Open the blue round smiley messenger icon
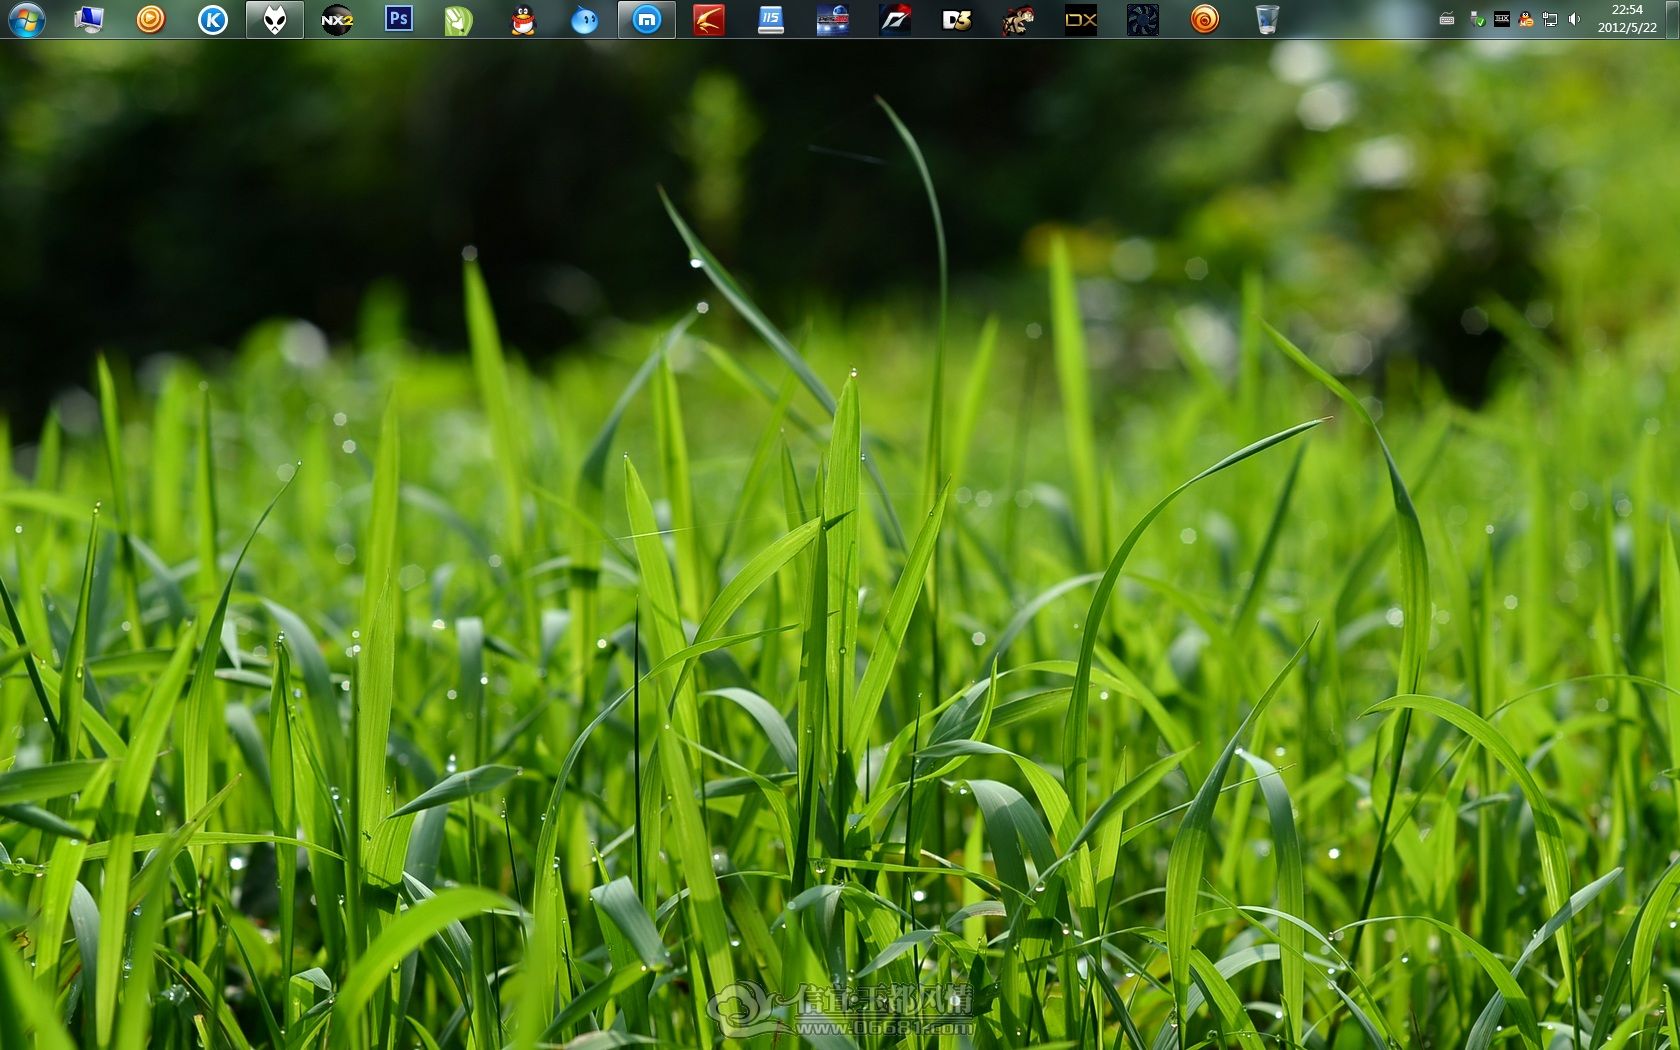Viewport: 1680px width, 1050px height. pyautogui.click(x=585, y=19)
